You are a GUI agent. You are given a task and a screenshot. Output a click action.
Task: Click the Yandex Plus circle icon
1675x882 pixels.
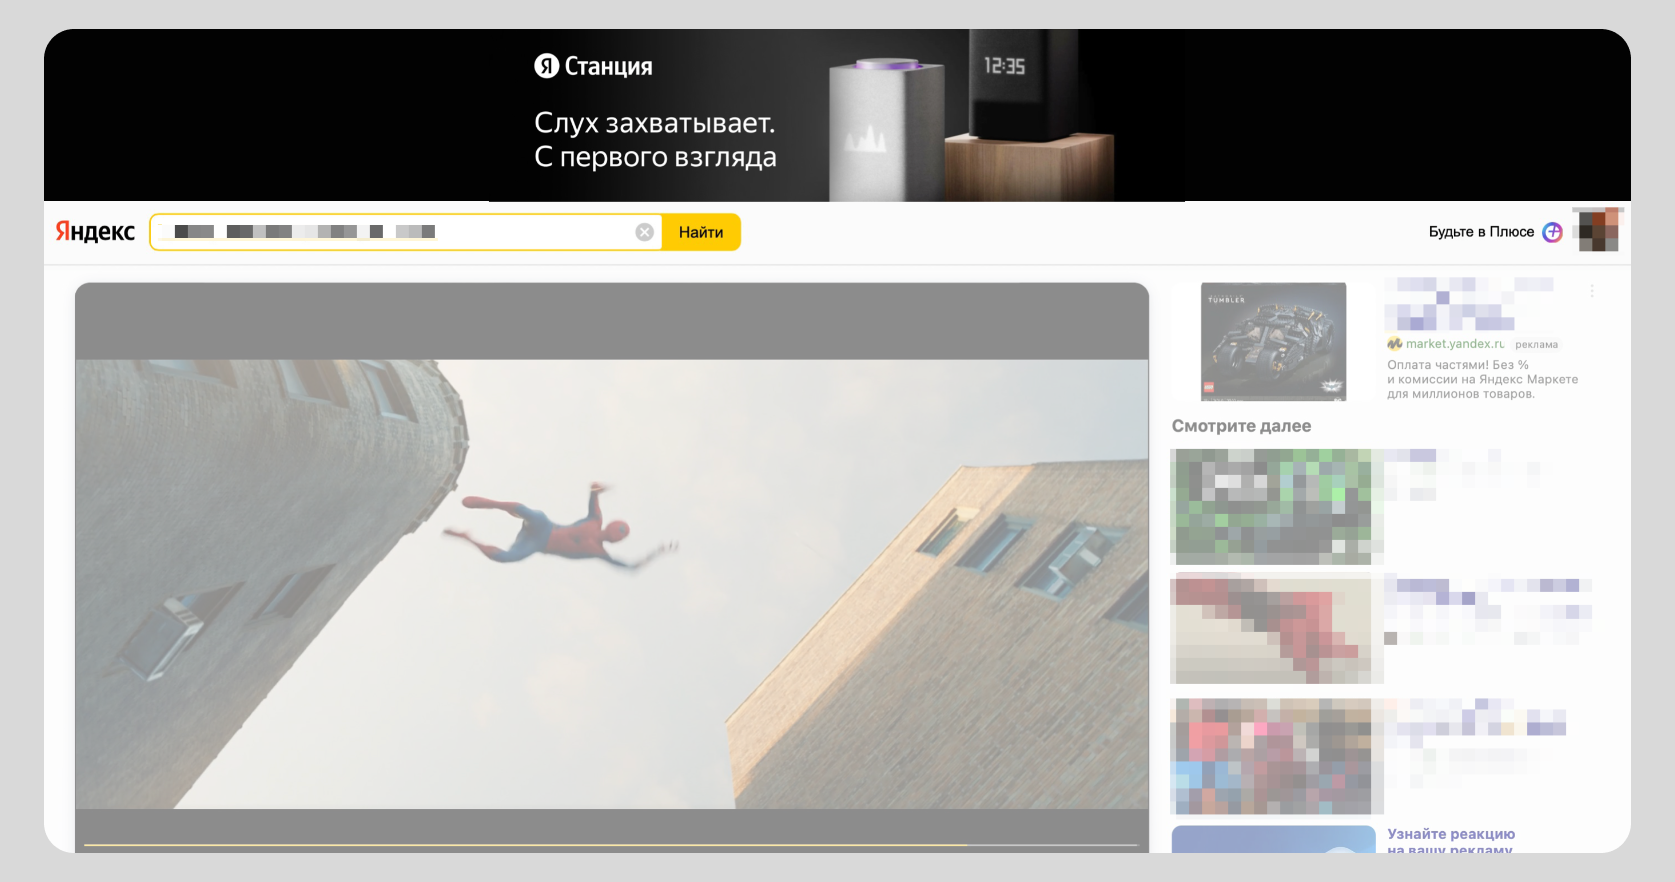click(x=1552, y=232)
